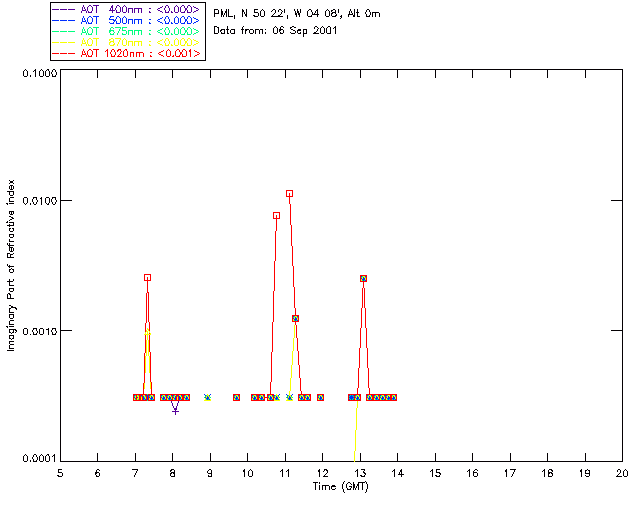Click the baseline star marker near time 9

(x=207, y=397)
